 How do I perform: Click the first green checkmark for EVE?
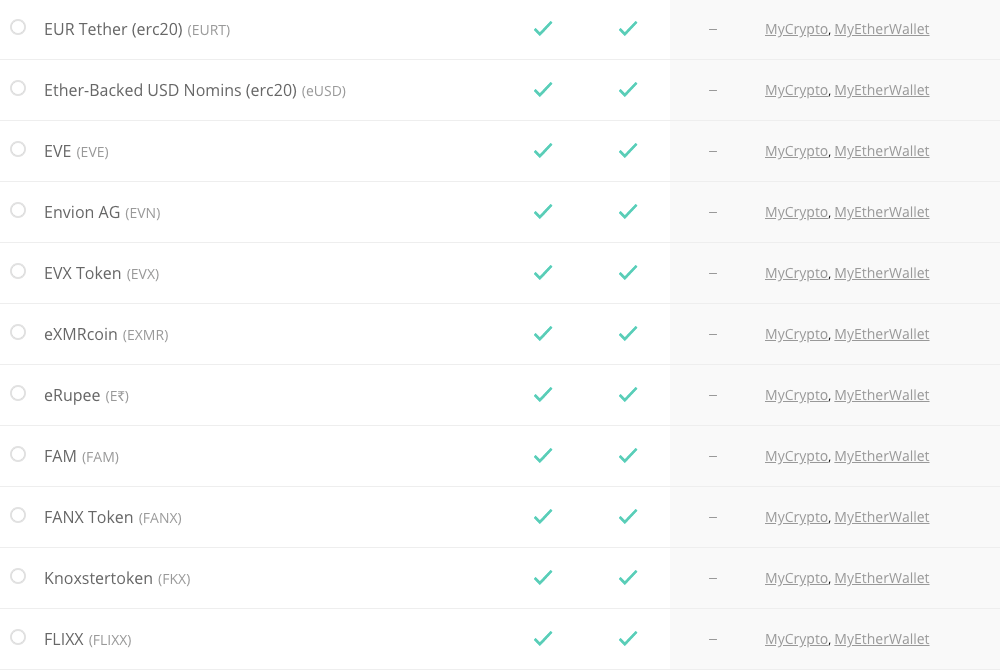point(543,151)
